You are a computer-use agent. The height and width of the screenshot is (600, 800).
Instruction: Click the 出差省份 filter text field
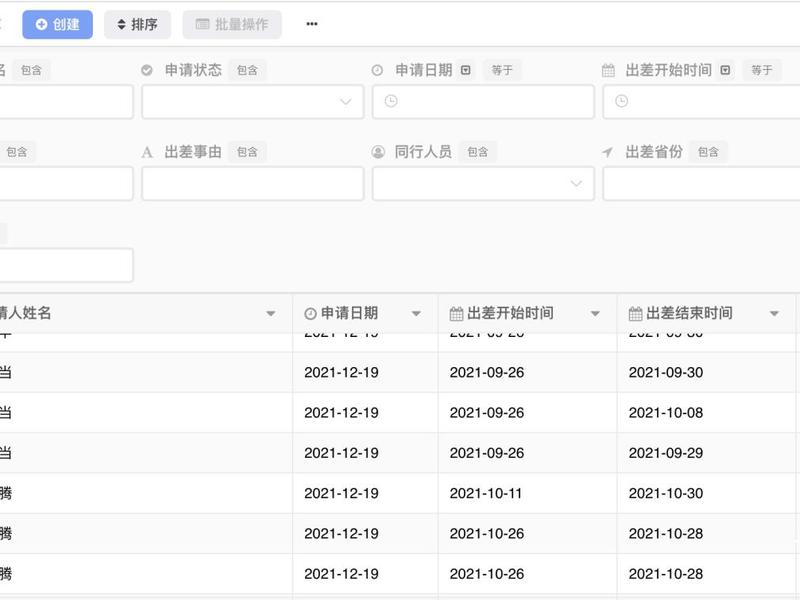(x=702, y=183)
